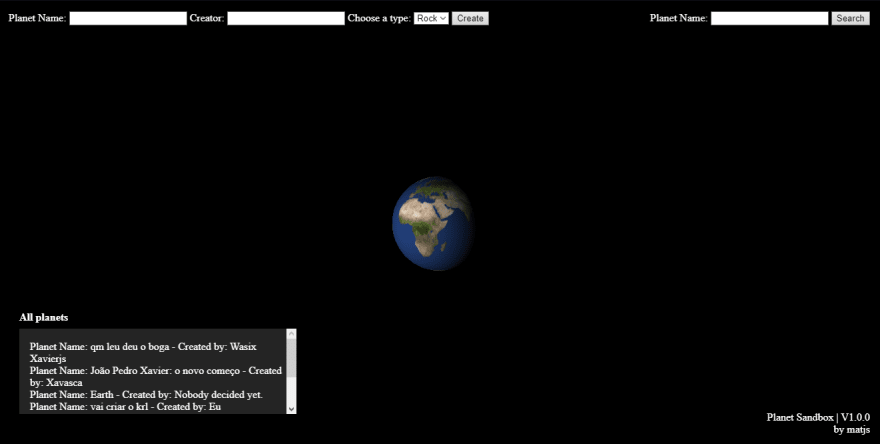Click the 'All planets' heading
Image resolution: width=880 pixels, height=444 pixels.
pyautogui.click(x=44, y=318)
